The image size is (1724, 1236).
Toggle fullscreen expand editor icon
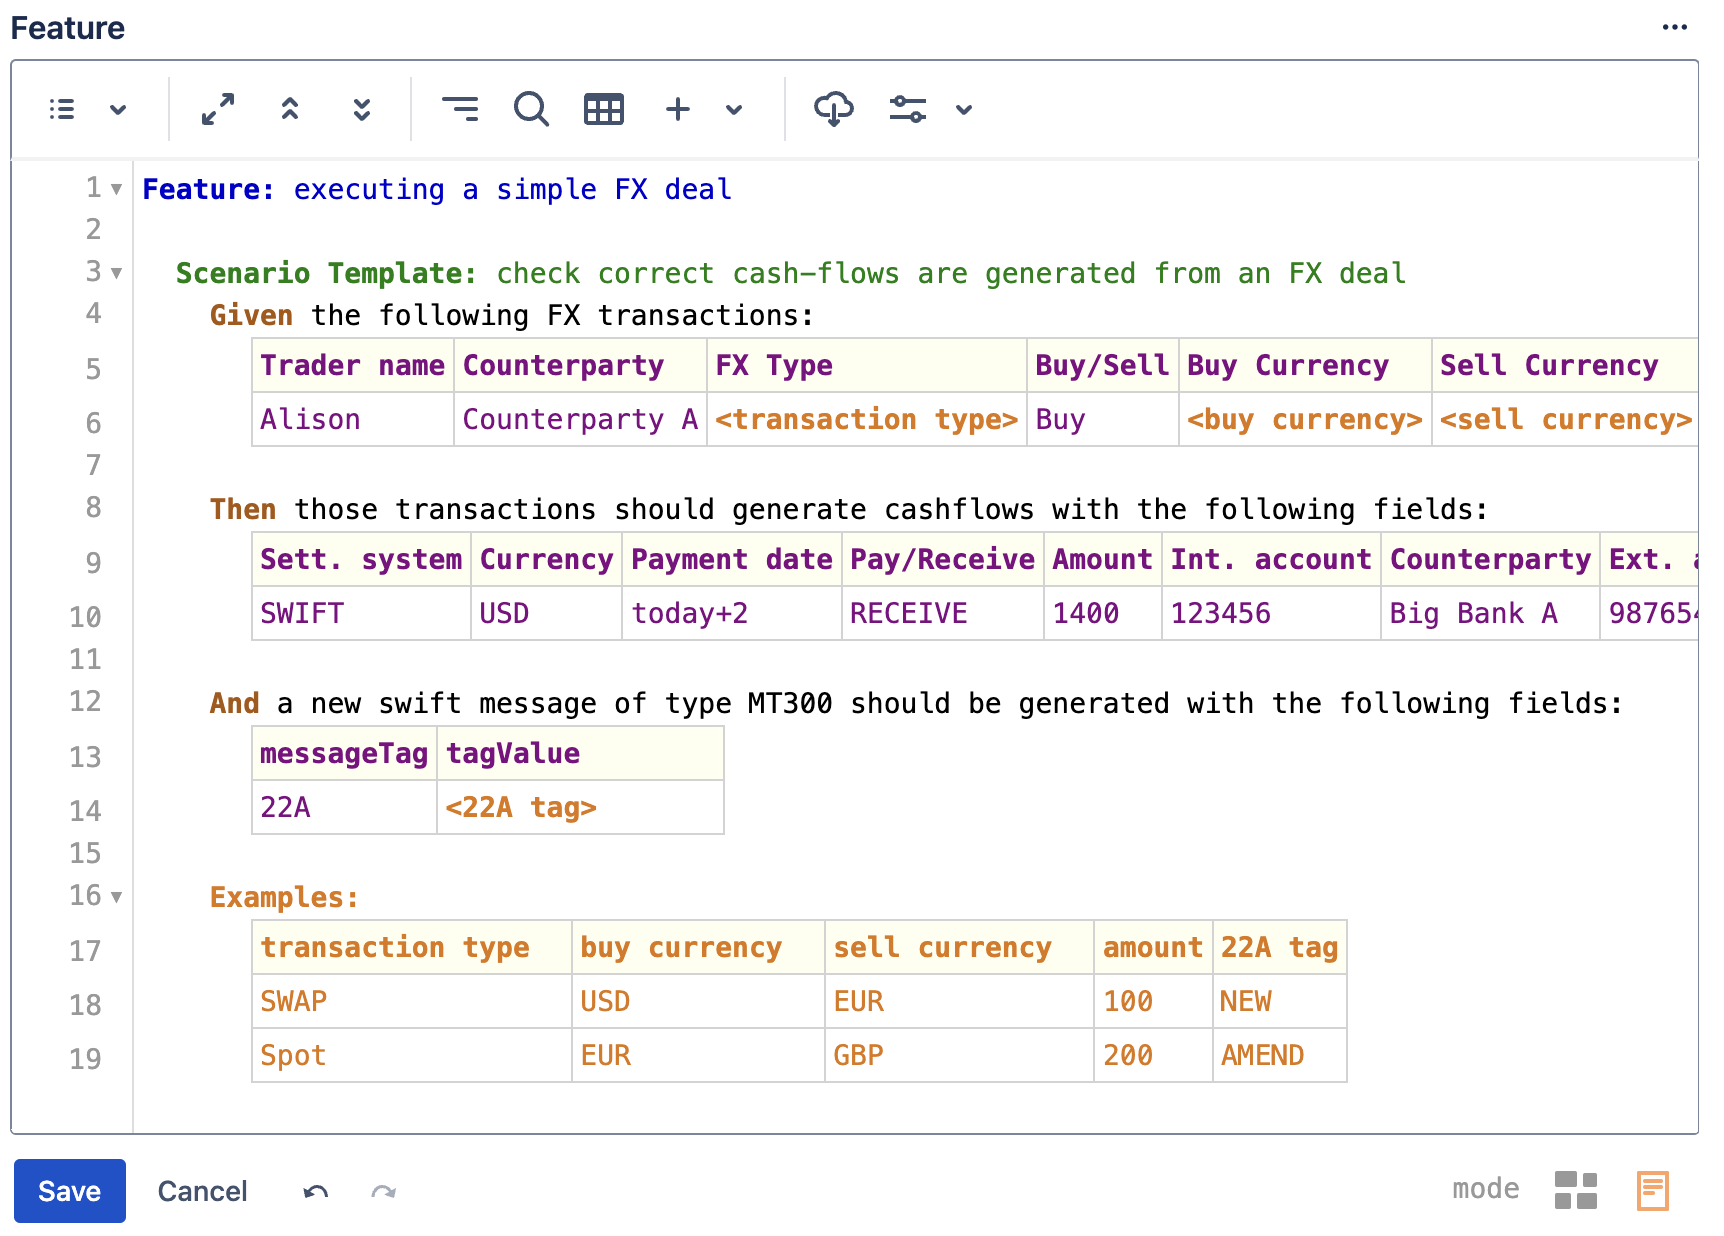[218, 109]
